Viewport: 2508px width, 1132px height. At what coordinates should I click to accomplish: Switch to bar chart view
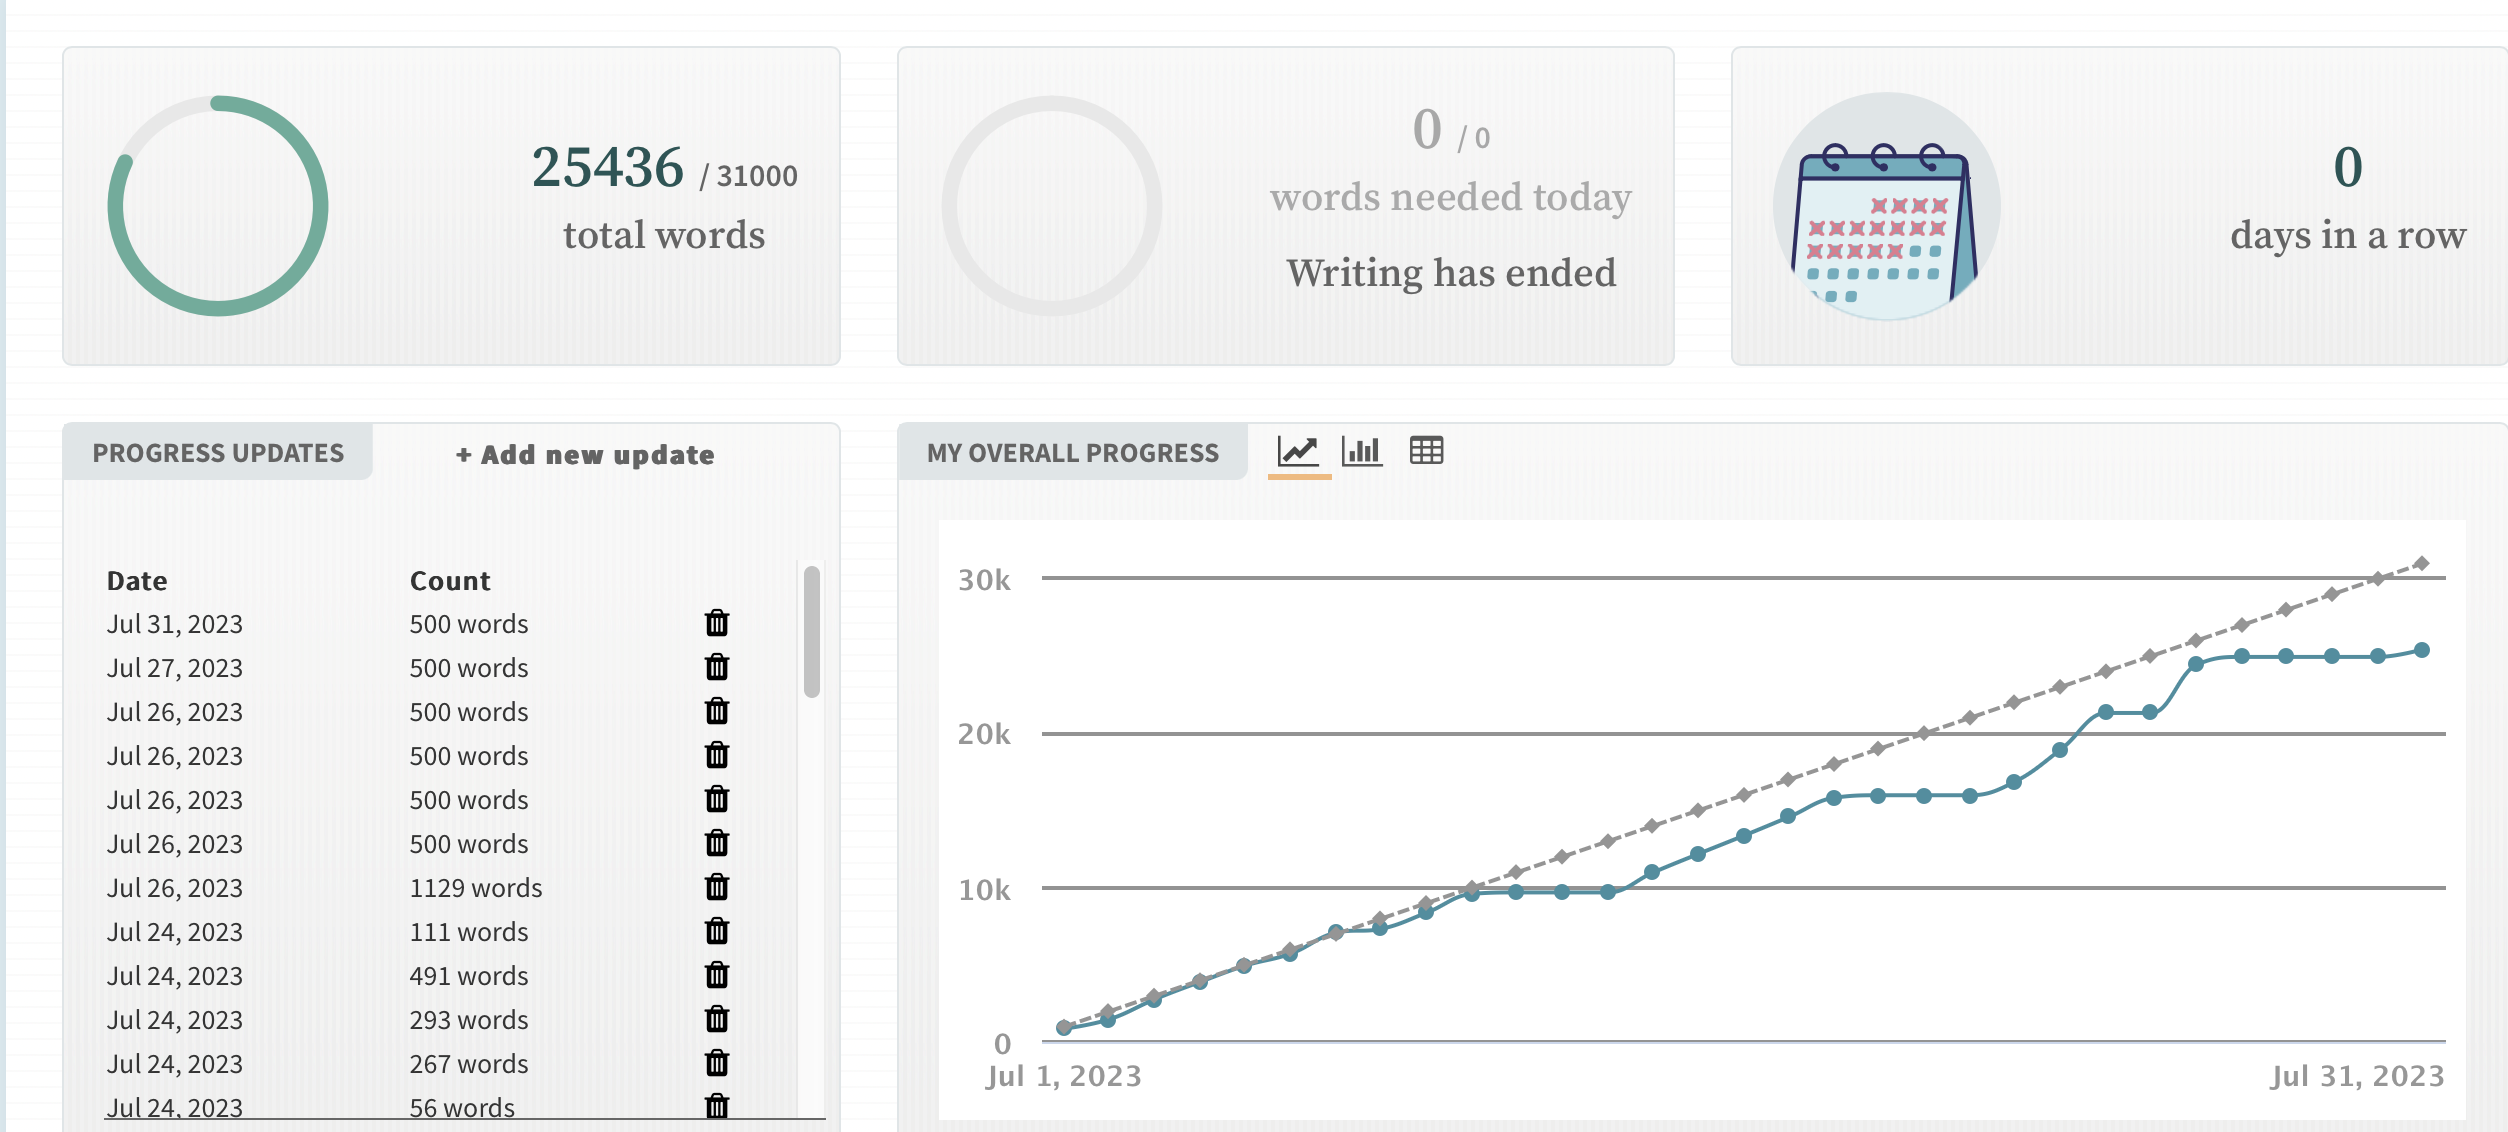point(1362,452)
